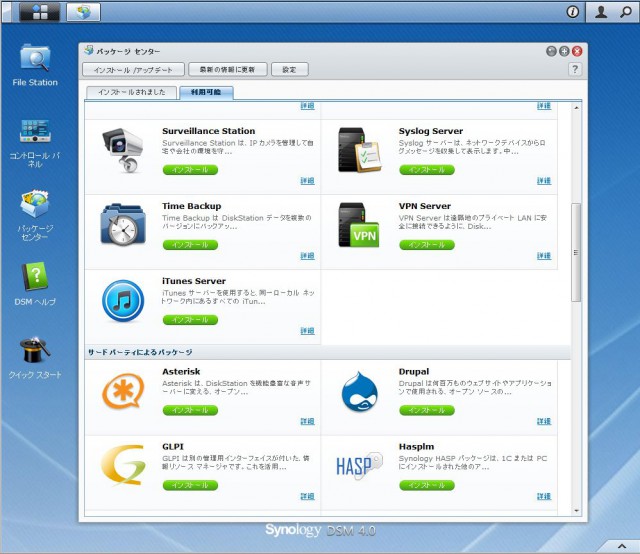The width and height of the screenshot is (640, 554).
Task: Open details link for Asterisk
Action: click(x=307, y=421)
